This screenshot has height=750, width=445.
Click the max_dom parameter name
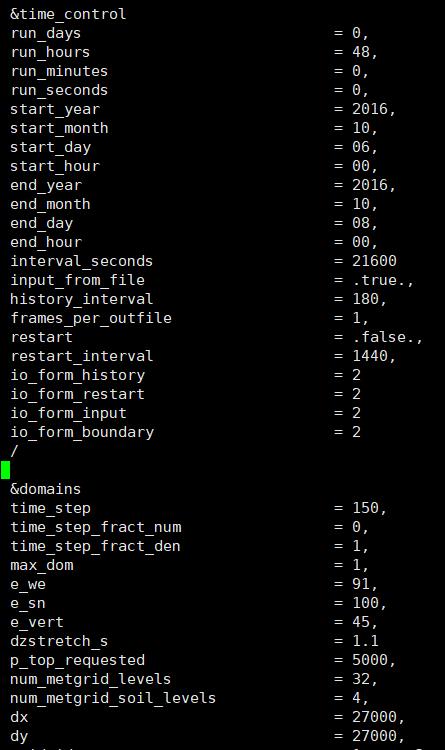[x=42, y=565]
